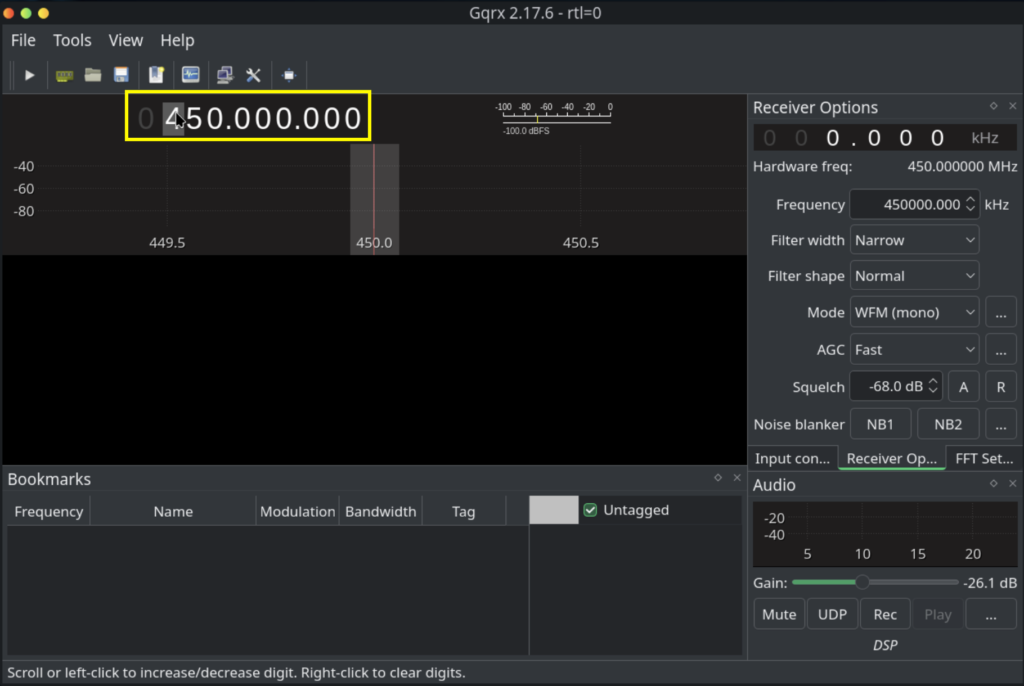Open I/O device configuration (green card icon)
Screen dimensions: 1024x686
point(64,75)
